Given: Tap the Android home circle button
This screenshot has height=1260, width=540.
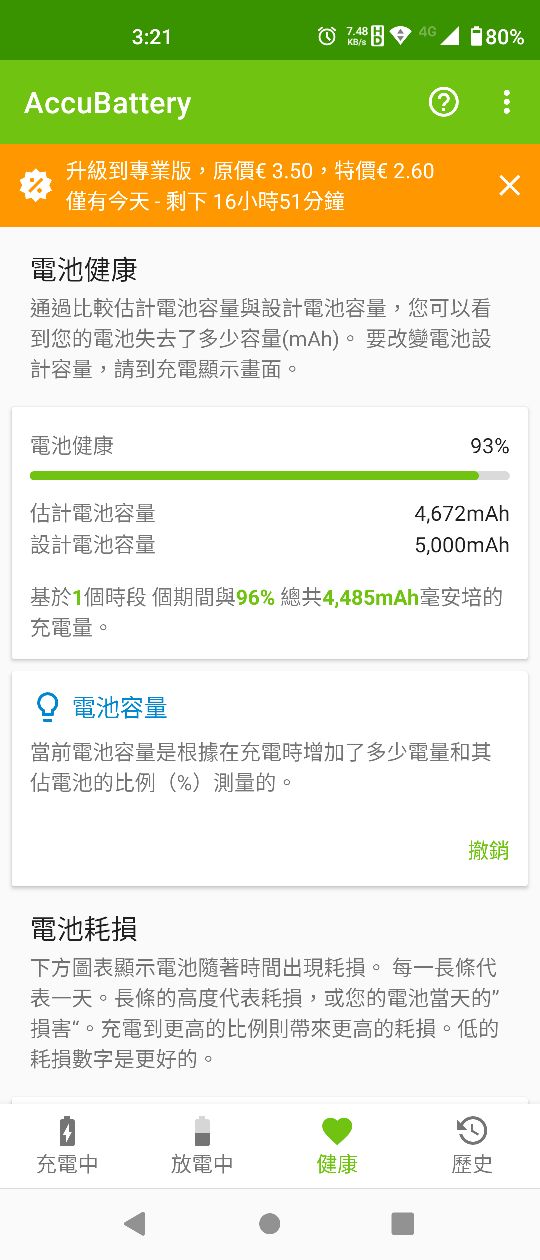Looking at the screenshot, I should coord(270,1223).
